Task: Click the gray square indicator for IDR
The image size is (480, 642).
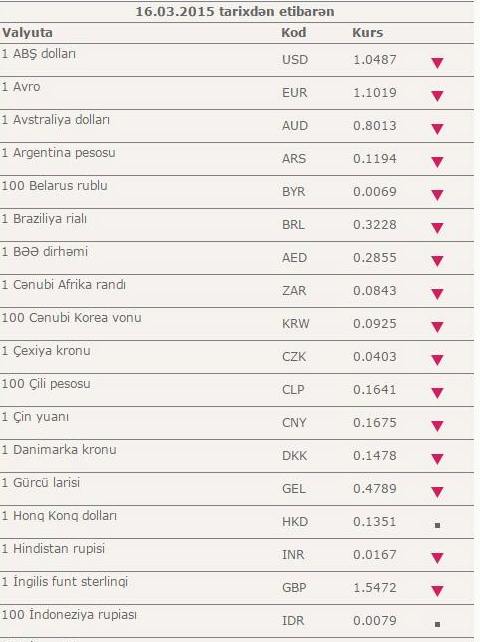Action: coord(437,624)
